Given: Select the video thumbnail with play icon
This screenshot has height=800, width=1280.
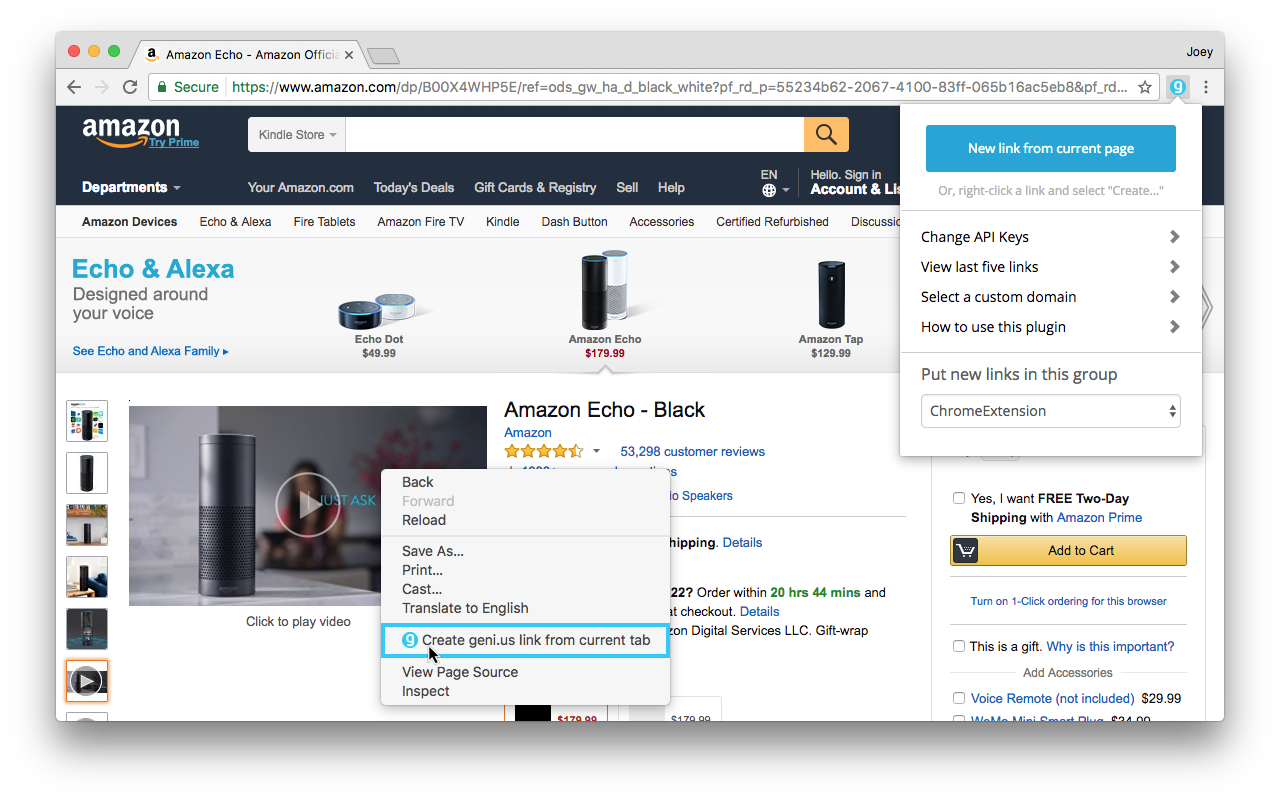Looking at the screenshot, I should coord(87,681).
